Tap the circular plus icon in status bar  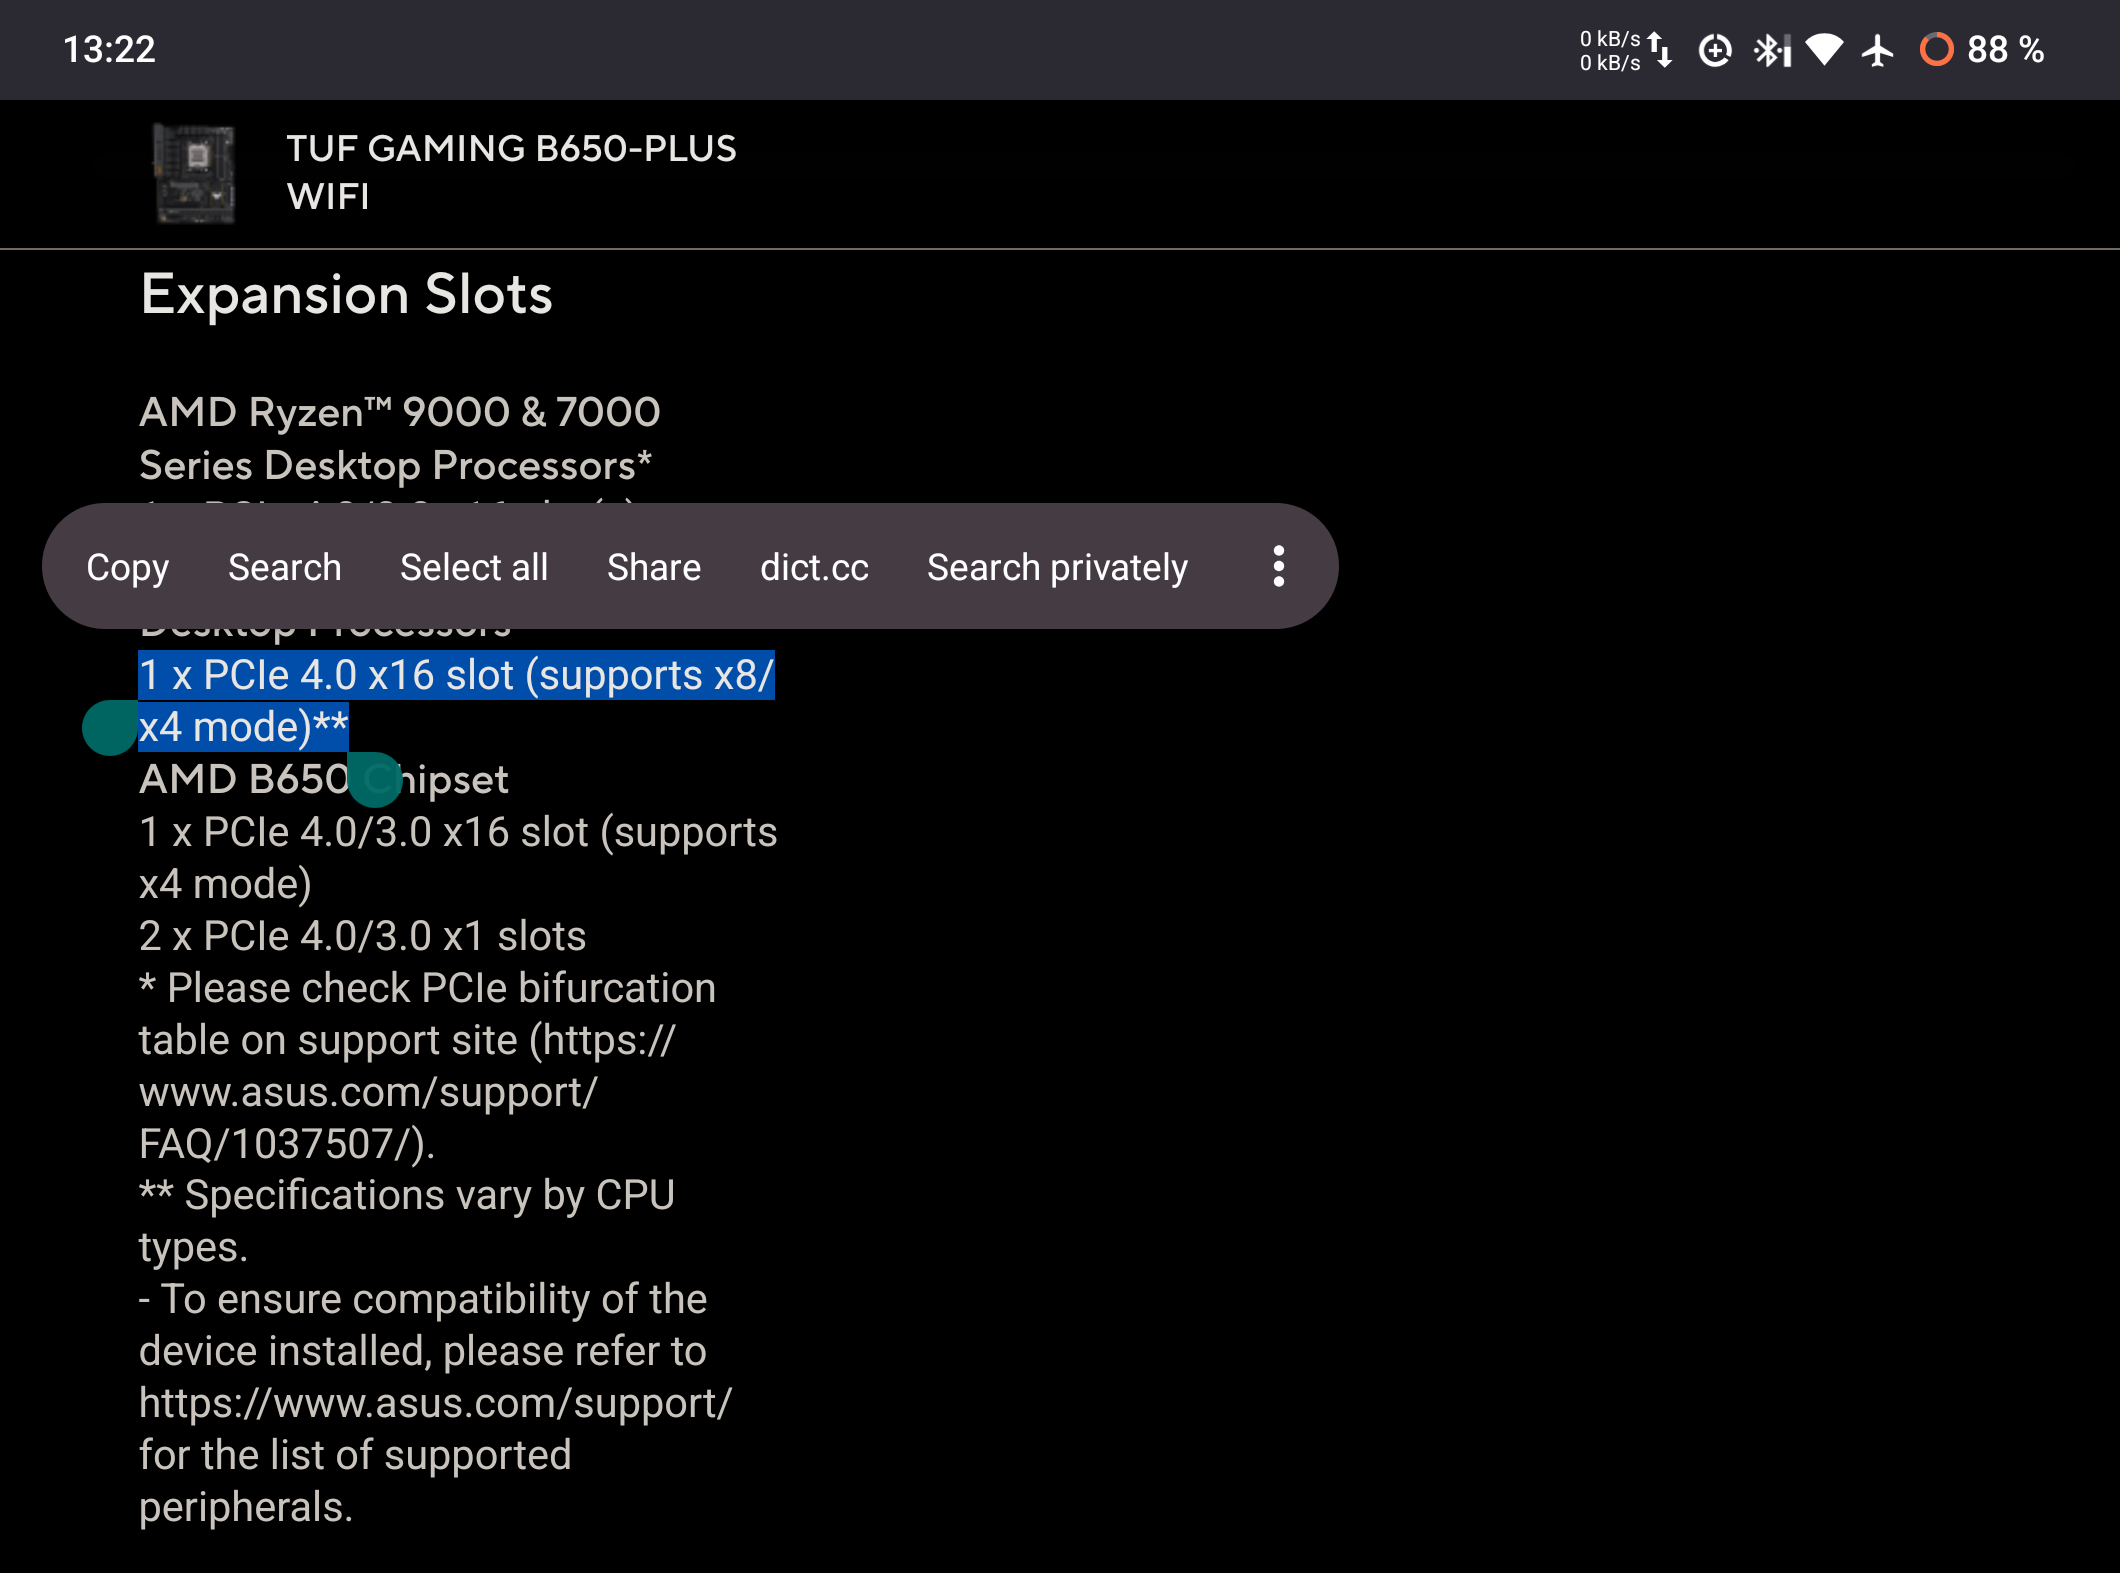coord(1715,49)
